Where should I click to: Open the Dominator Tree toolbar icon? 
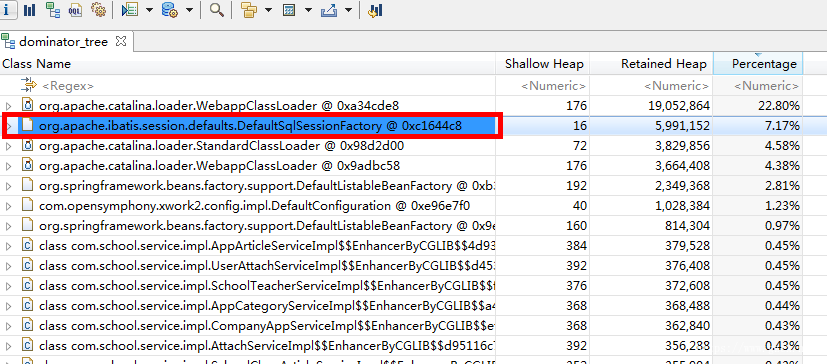pos(52,9)
